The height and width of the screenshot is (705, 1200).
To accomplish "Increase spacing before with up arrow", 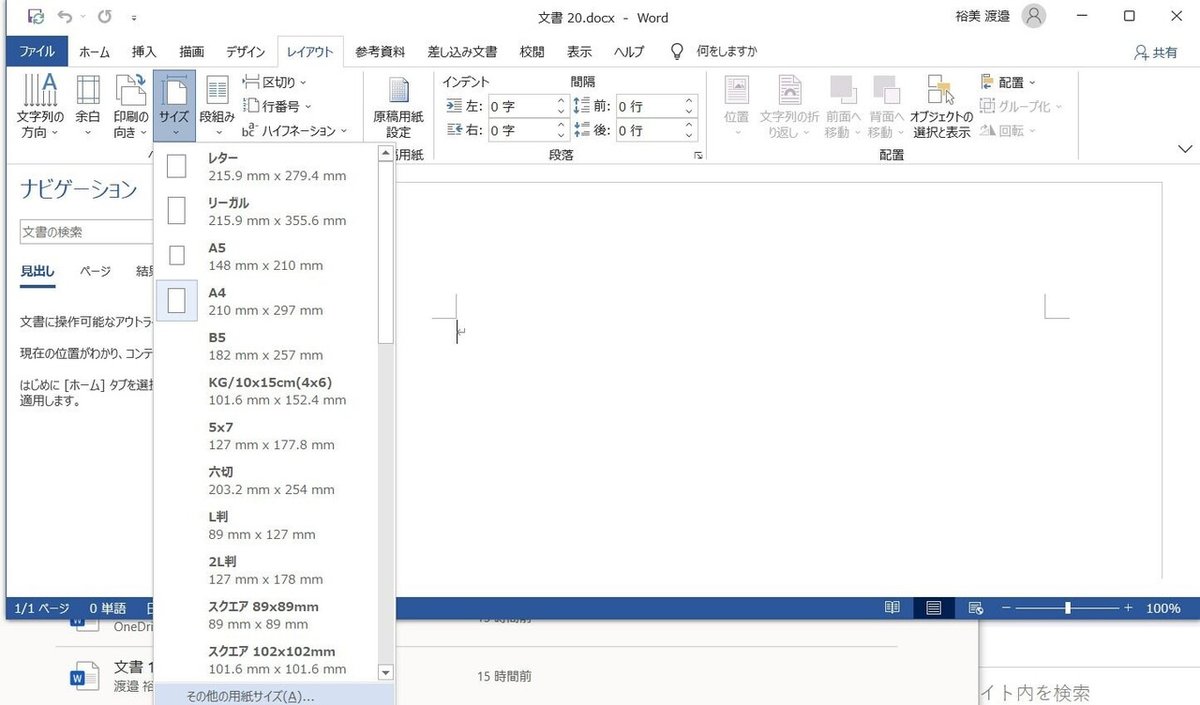I will pyautogui.click(x=689, y=101).
